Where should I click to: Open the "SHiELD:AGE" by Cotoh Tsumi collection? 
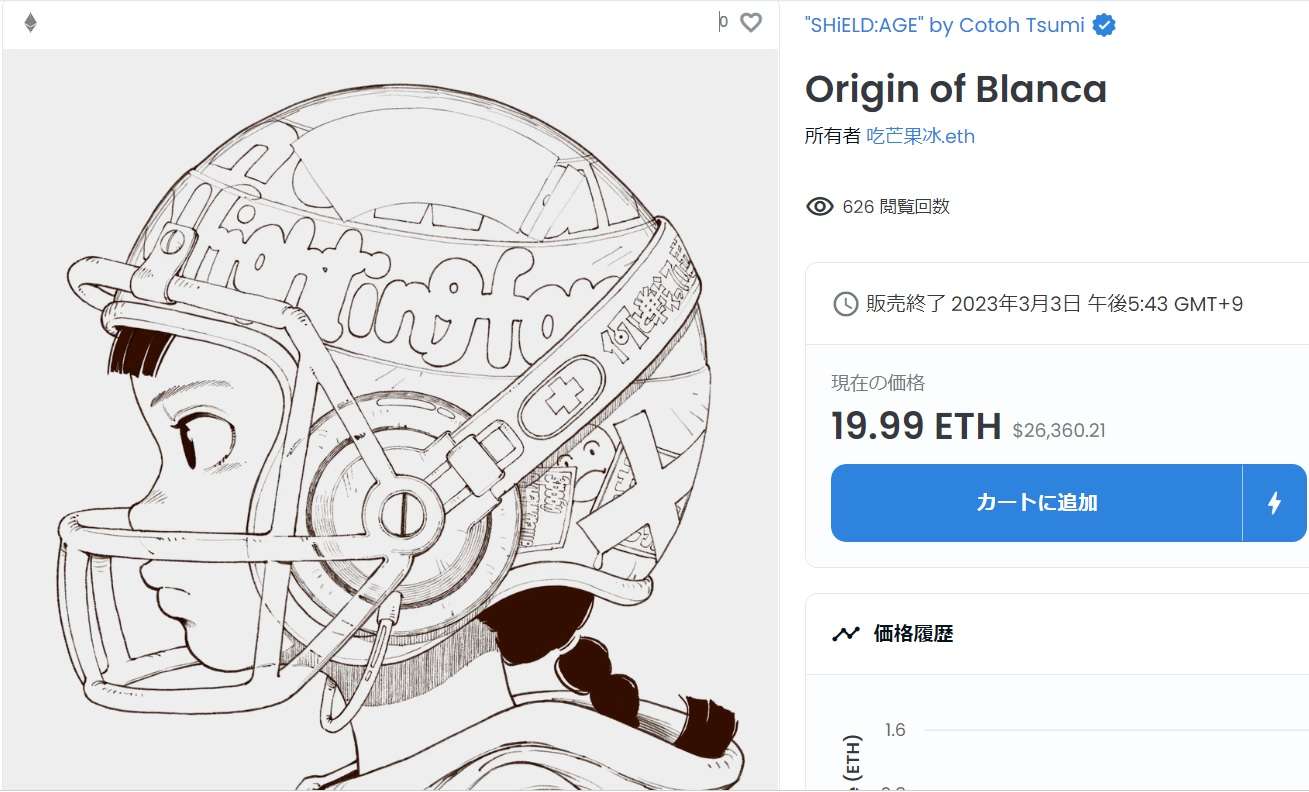pyautogui.click(x=944, y=26)
